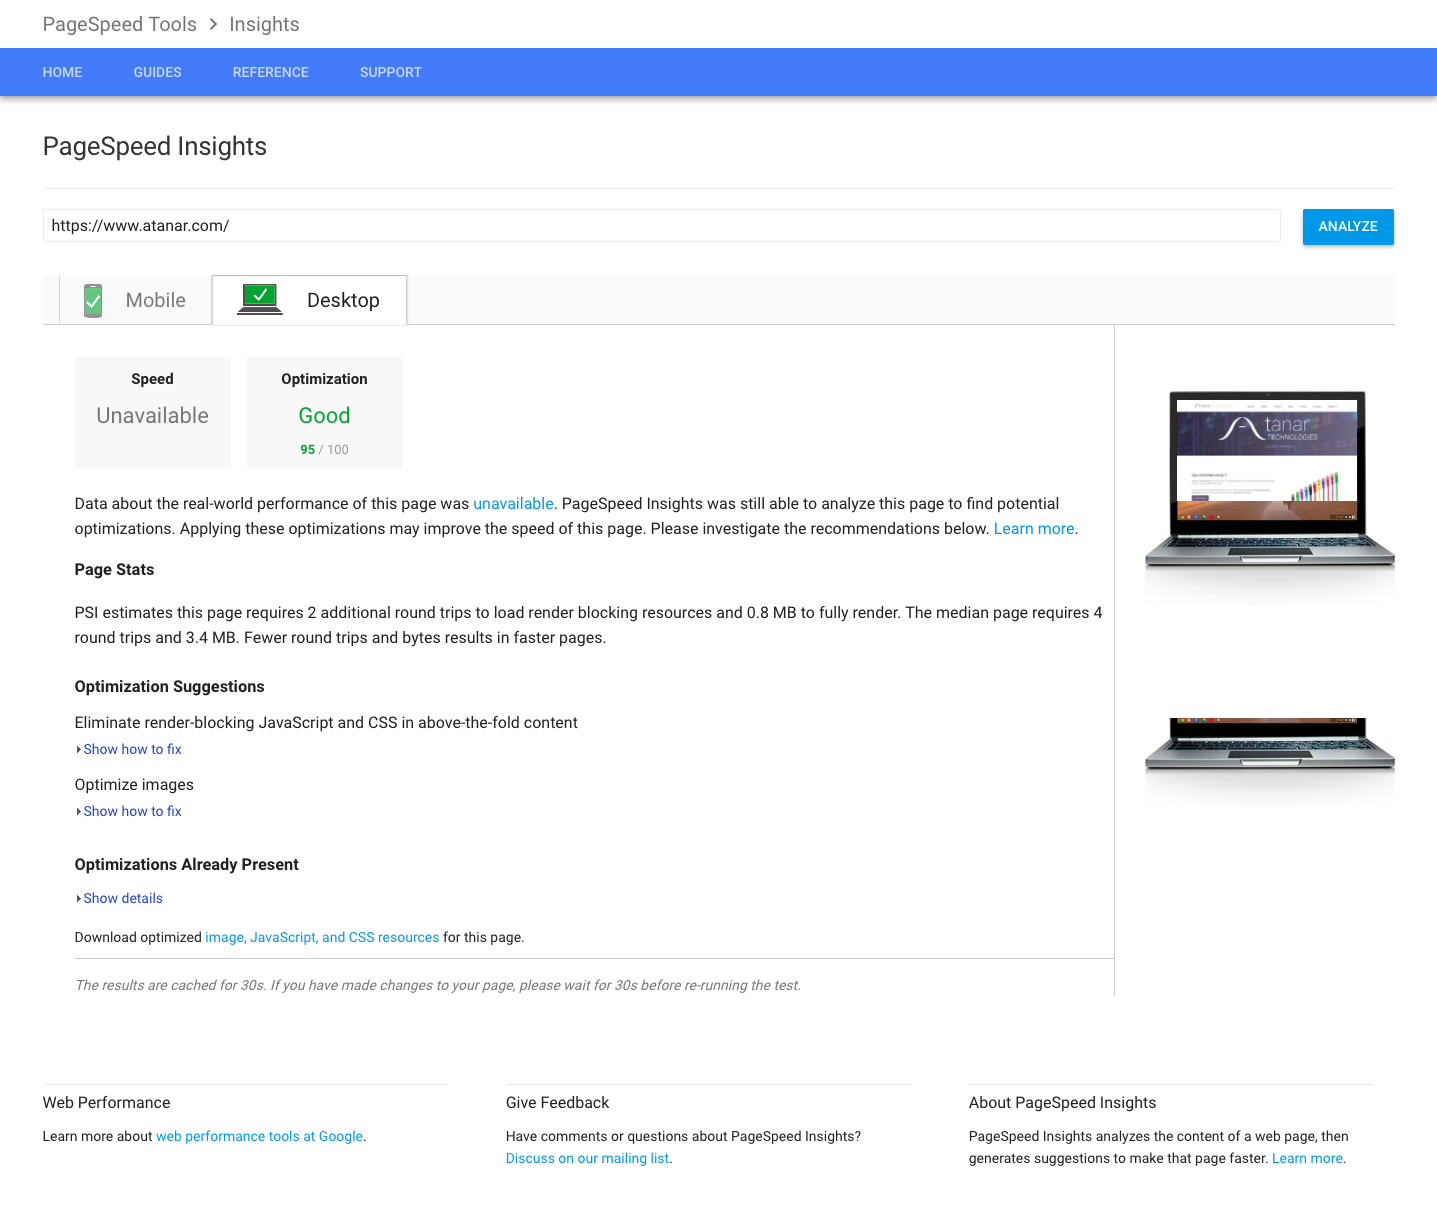
Task: Click the Insights breadcrumb link
Action: click(x=264, y=24)
